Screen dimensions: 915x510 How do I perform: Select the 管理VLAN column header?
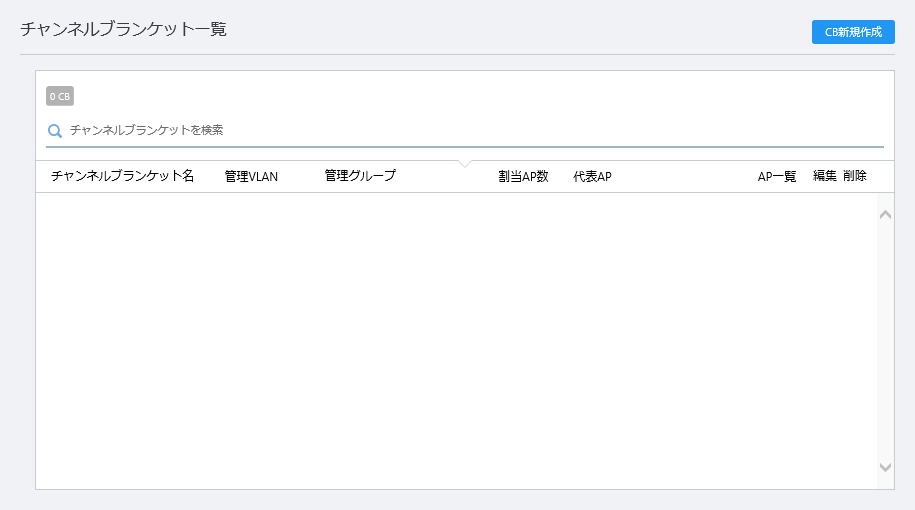[251, 176]
